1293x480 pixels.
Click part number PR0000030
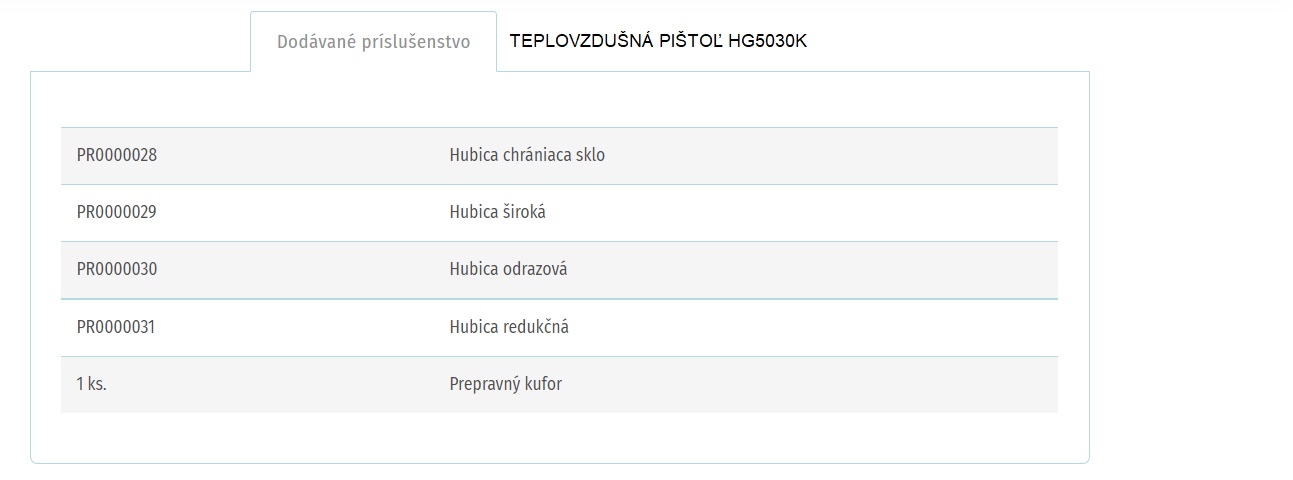click(x=117, y=270)
